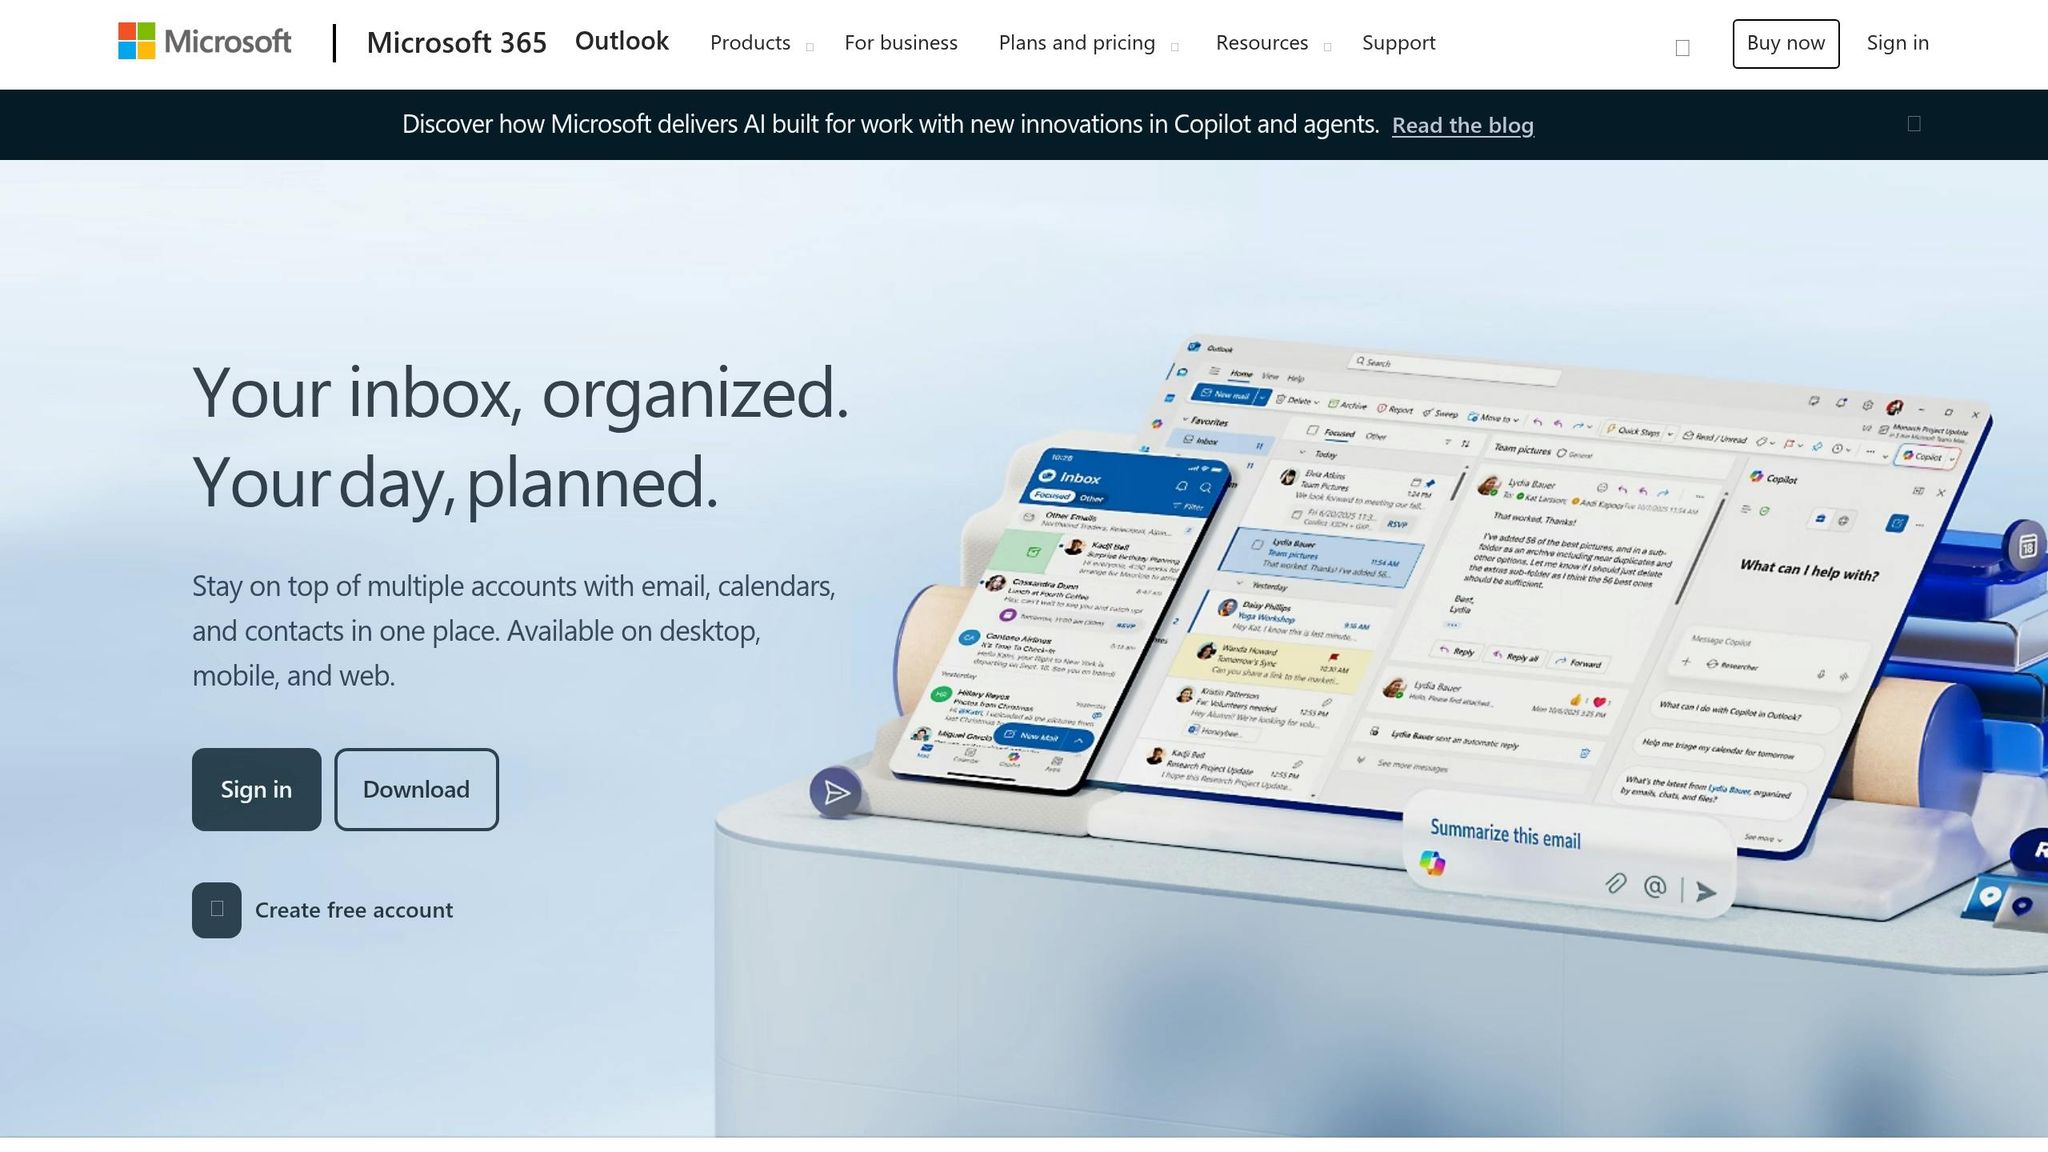The image size is (2048, 1152).
Task: Click the paperclip attach icon in Summarize box
Action: click(1615, 883)
